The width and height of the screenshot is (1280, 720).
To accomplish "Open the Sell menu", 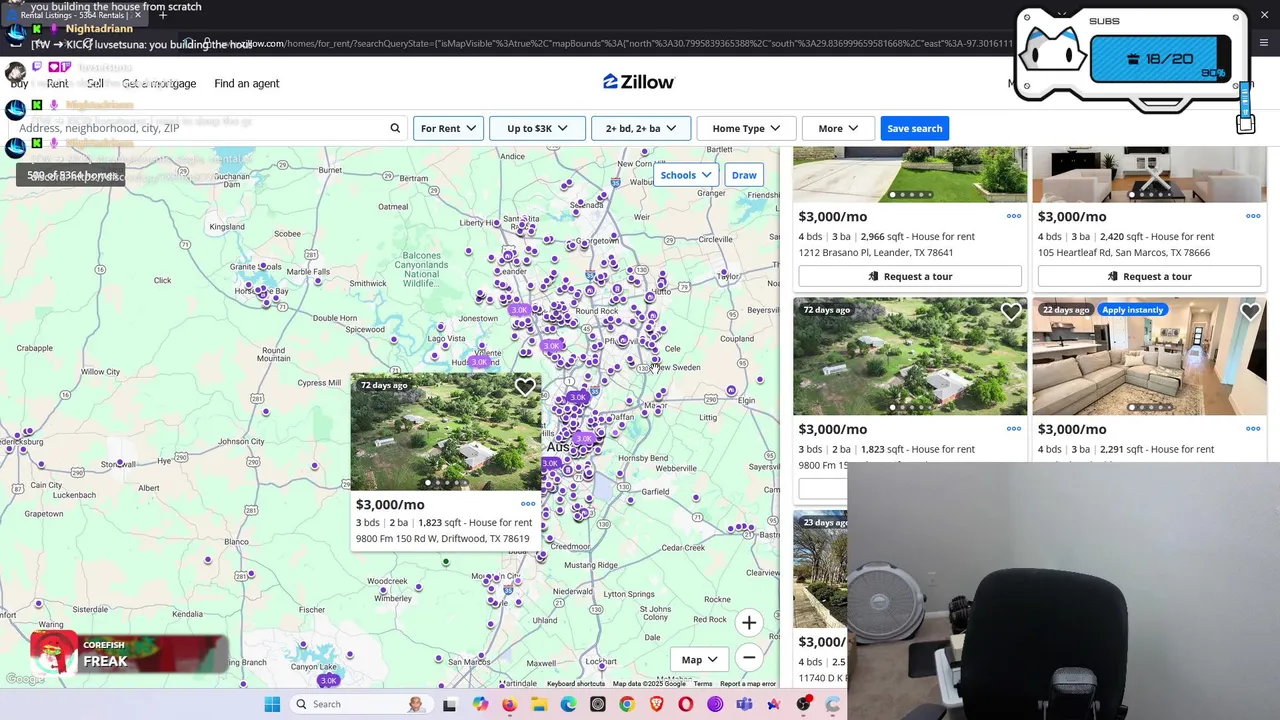I will [95, 83].
